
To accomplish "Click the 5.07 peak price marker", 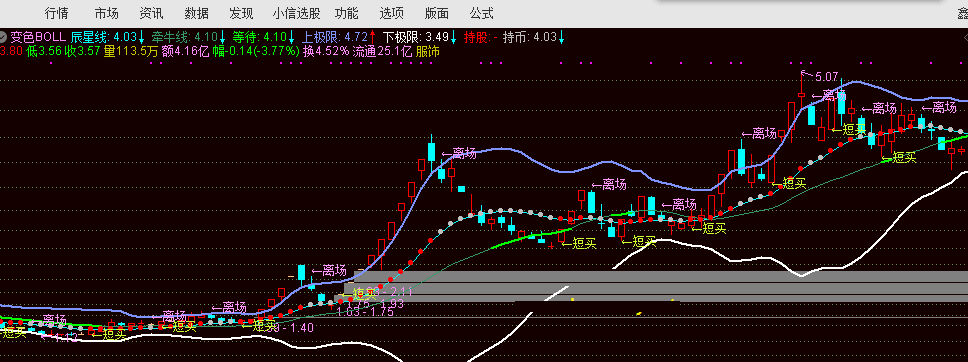I will (827, 77).
